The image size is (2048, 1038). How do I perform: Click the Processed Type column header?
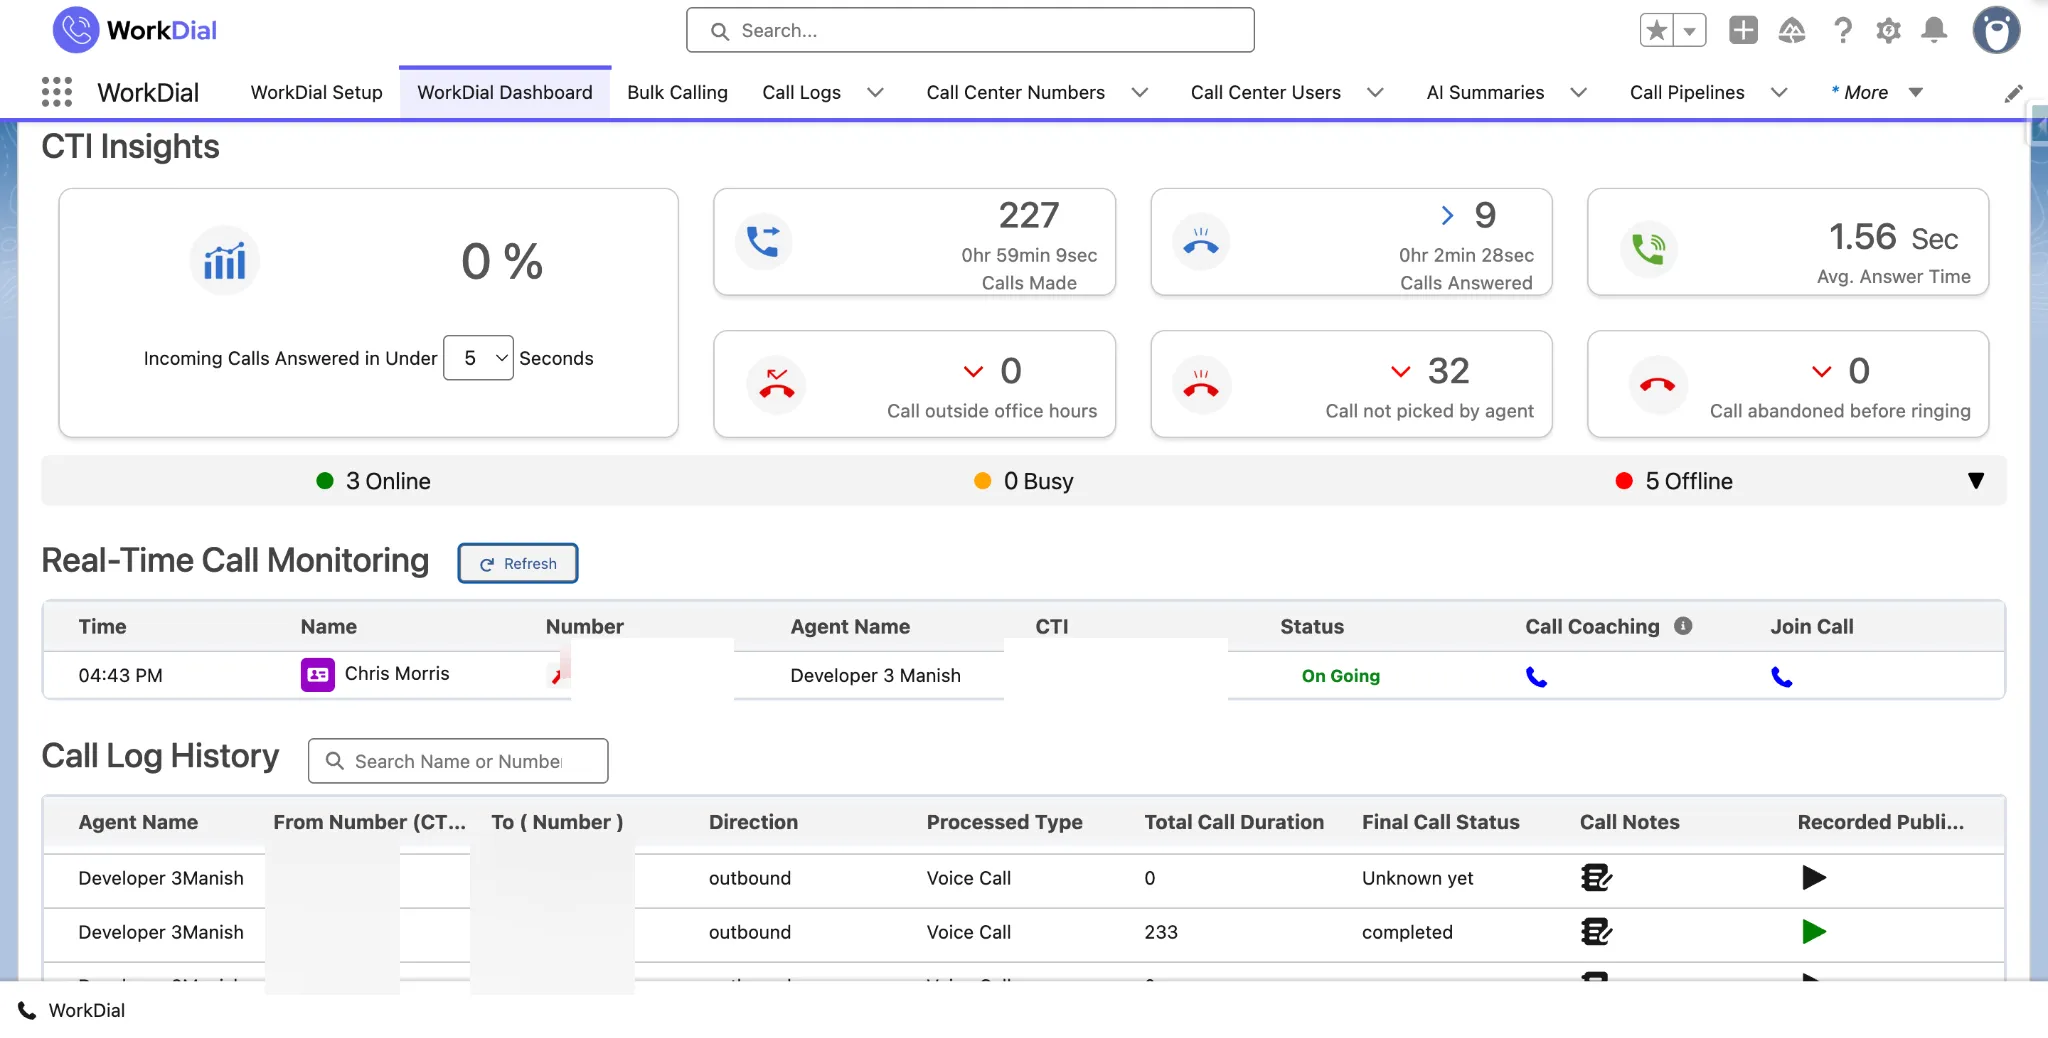click(x=1004, y=822)
